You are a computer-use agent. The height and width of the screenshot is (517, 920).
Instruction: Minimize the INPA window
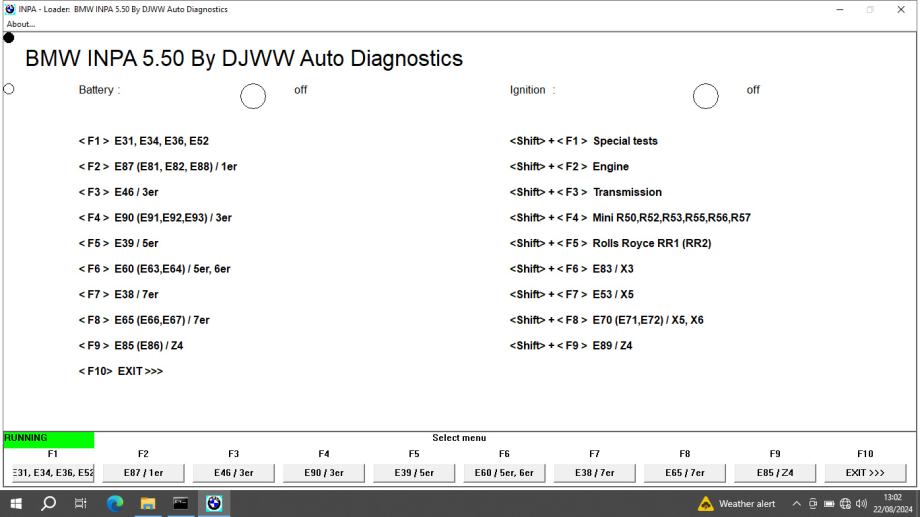click(840, 9)
